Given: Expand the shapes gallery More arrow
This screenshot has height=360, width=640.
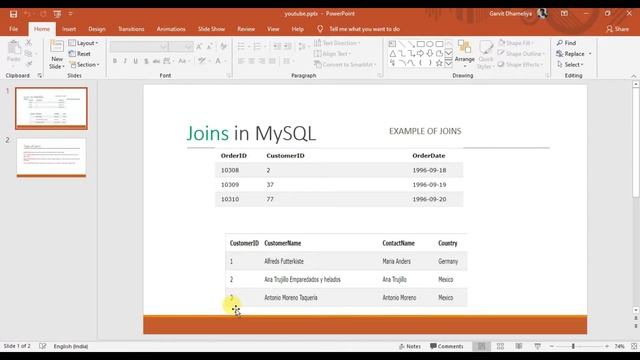Looking at the screenshot, I should coord(449,63).
